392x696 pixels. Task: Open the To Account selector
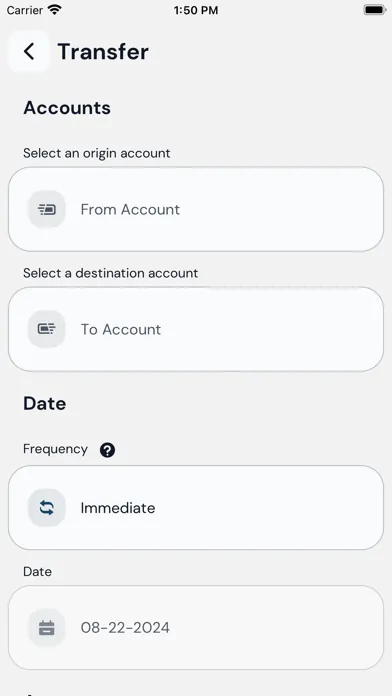click(x=196, y=329)
